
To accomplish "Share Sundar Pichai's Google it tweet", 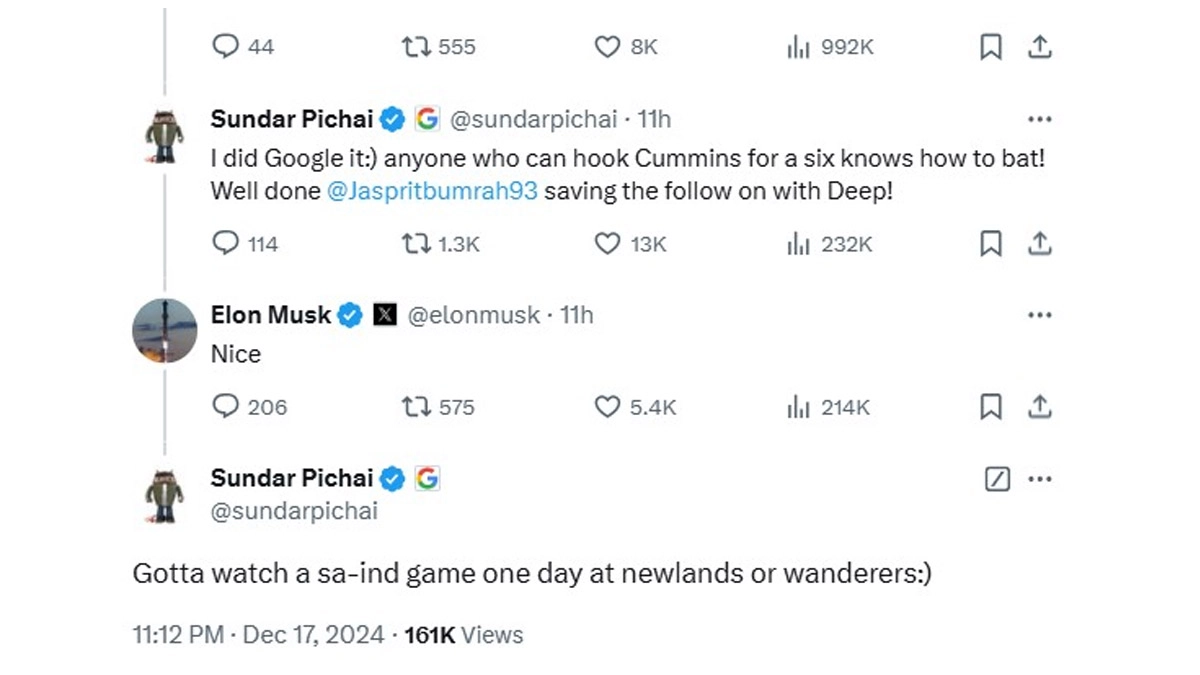I will click(1040, 243).
